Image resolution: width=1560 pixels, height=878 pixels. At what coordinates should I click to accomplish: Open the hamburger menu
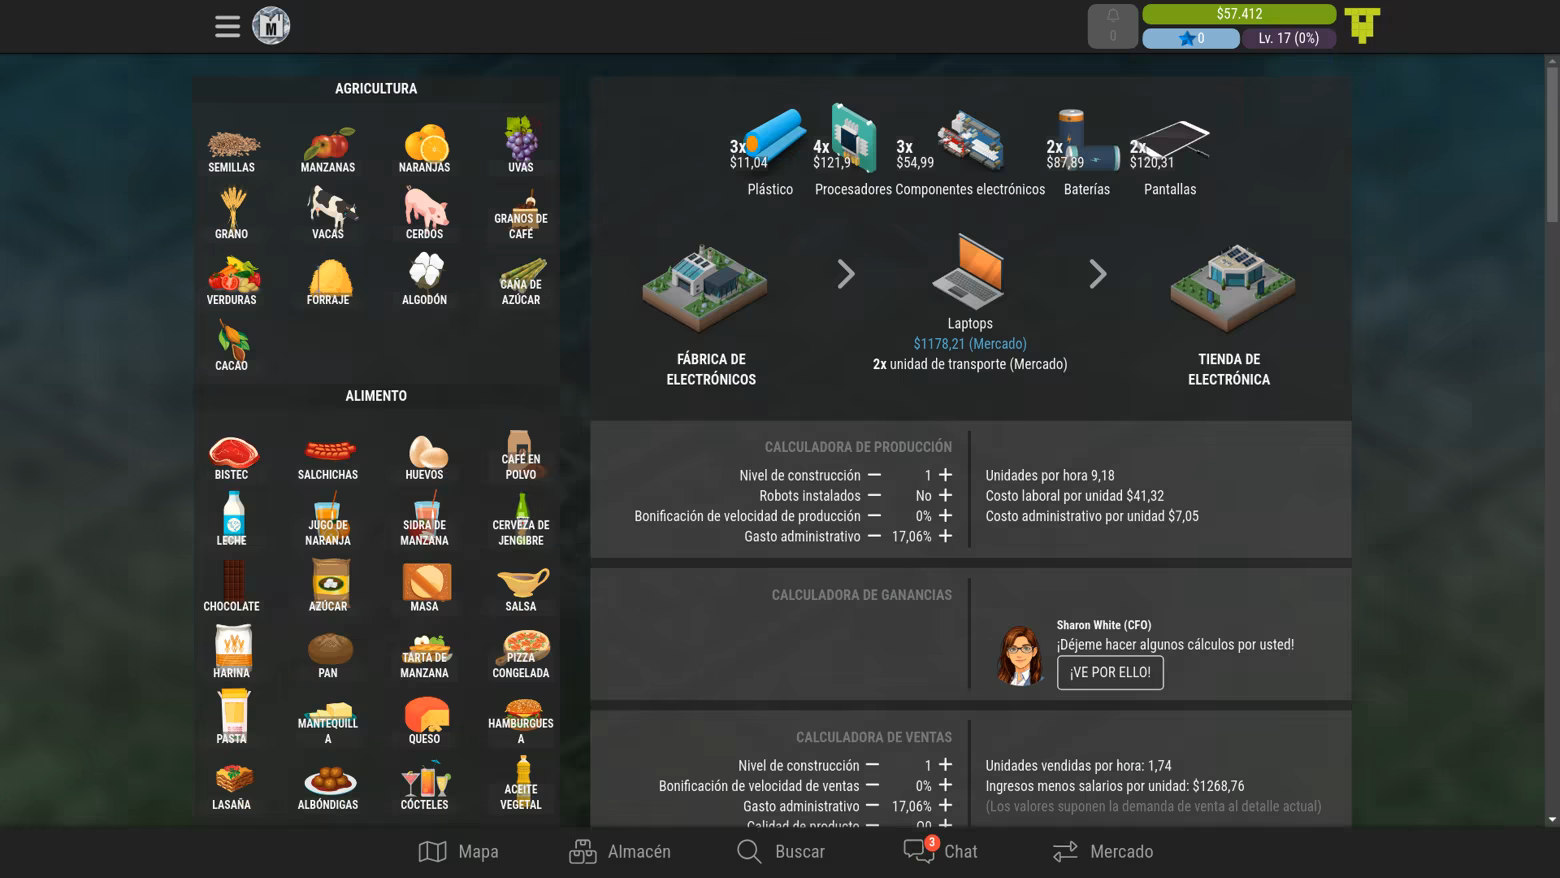tap(227, 27)
